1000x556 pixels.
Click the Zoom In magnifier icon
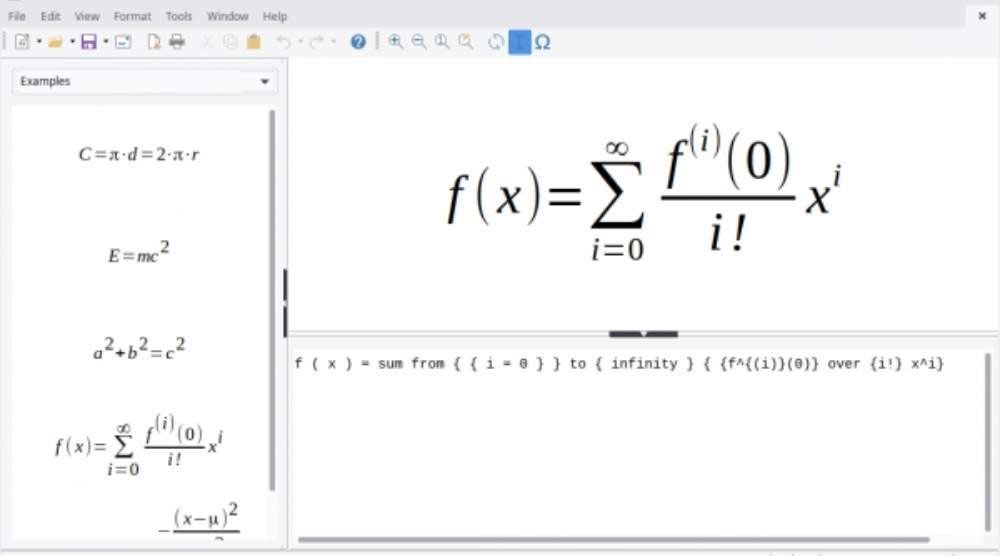point(395,42)
